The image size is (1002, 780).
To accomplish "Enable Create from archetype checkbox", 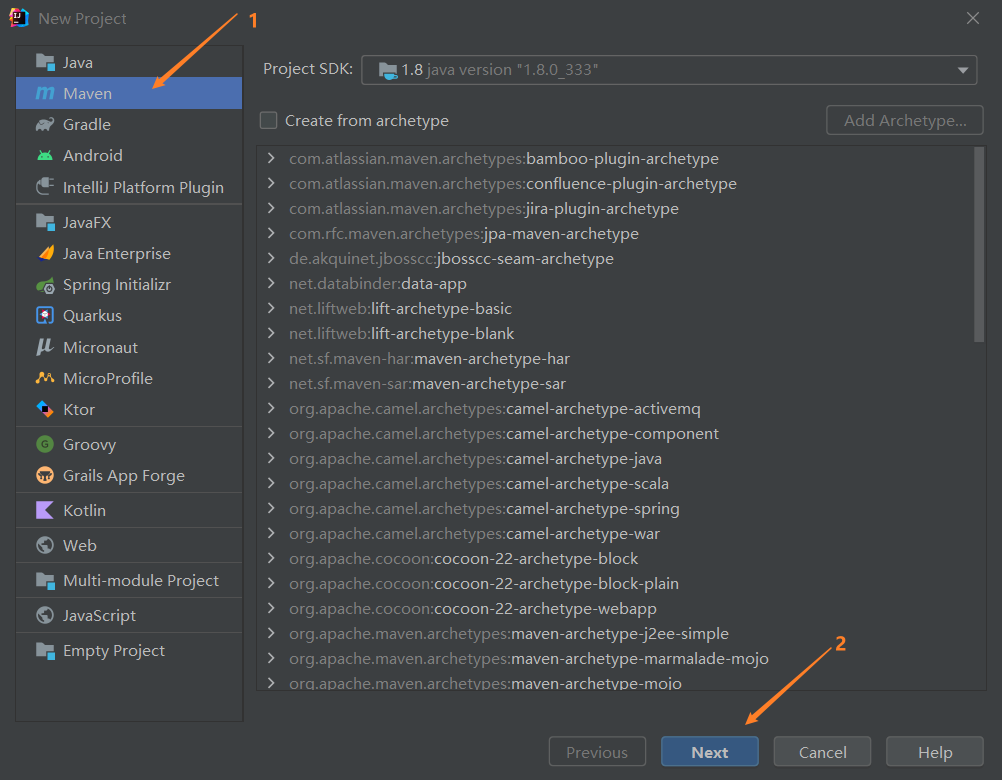I will pyautogui.click(x=268, y=120).
